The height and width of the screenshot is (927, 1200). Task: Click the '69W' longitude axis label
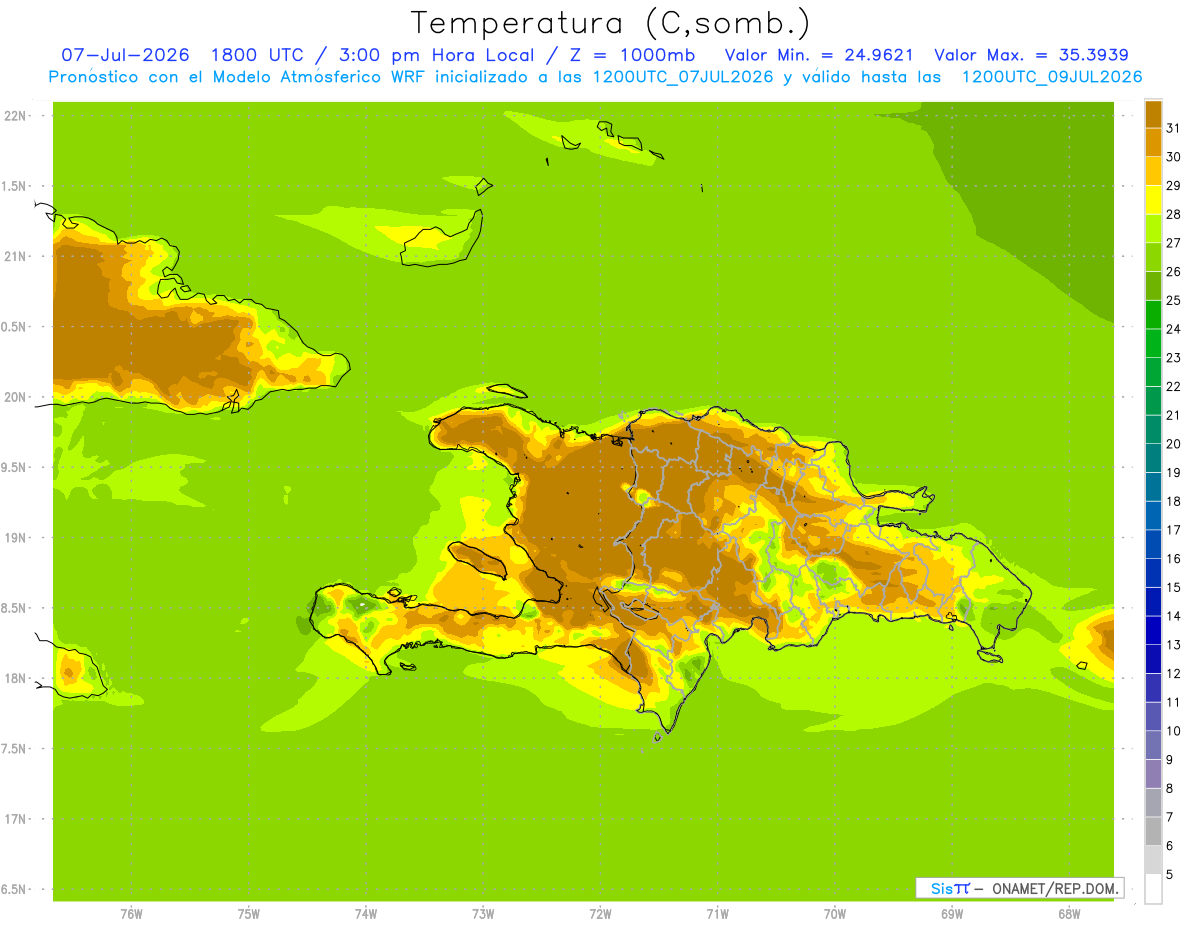[952, 914]
